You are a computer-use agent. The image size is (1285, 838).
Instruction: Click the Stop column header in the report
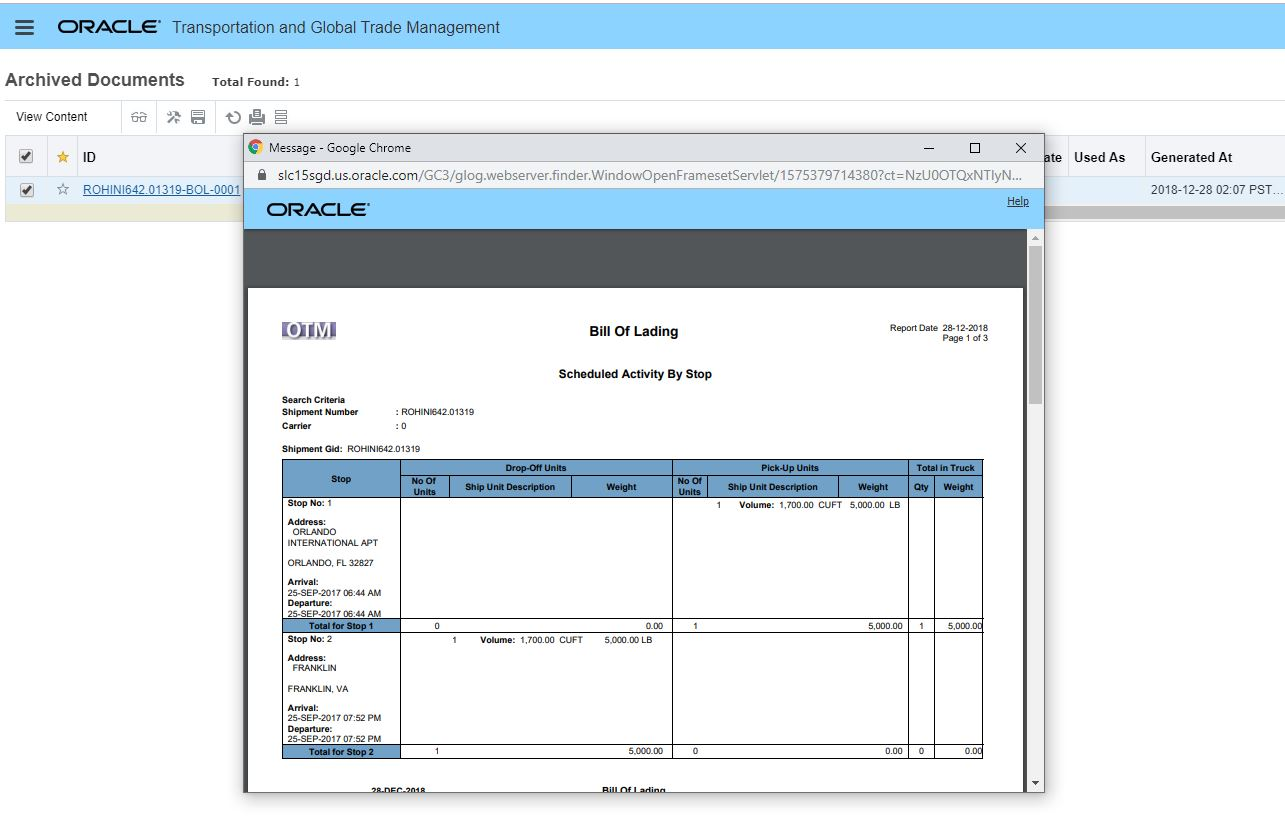(341, 479)
